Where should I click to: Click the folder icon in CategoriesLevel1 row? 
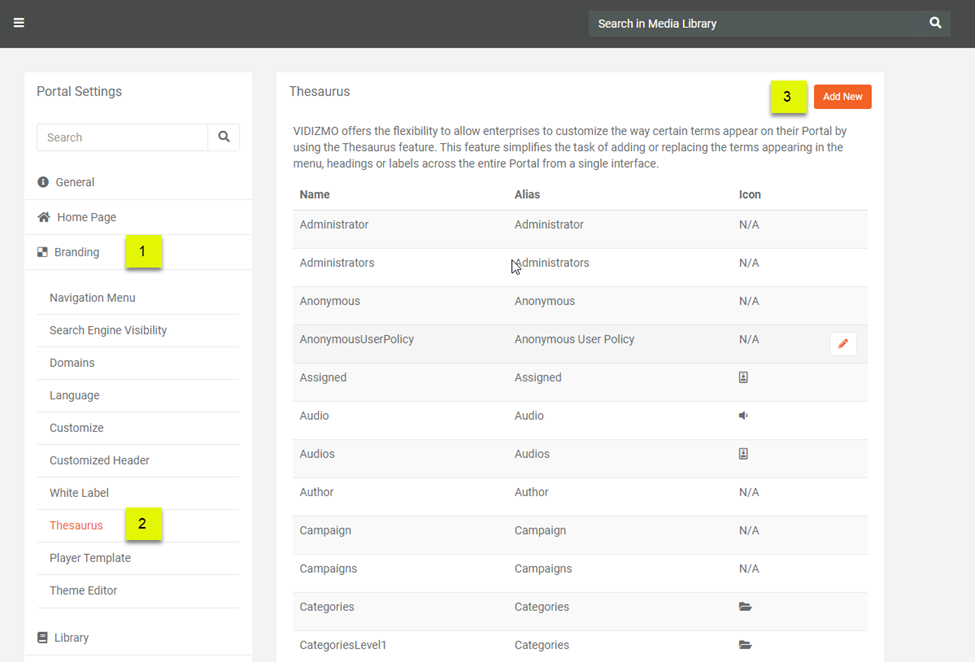click(745, 645)
